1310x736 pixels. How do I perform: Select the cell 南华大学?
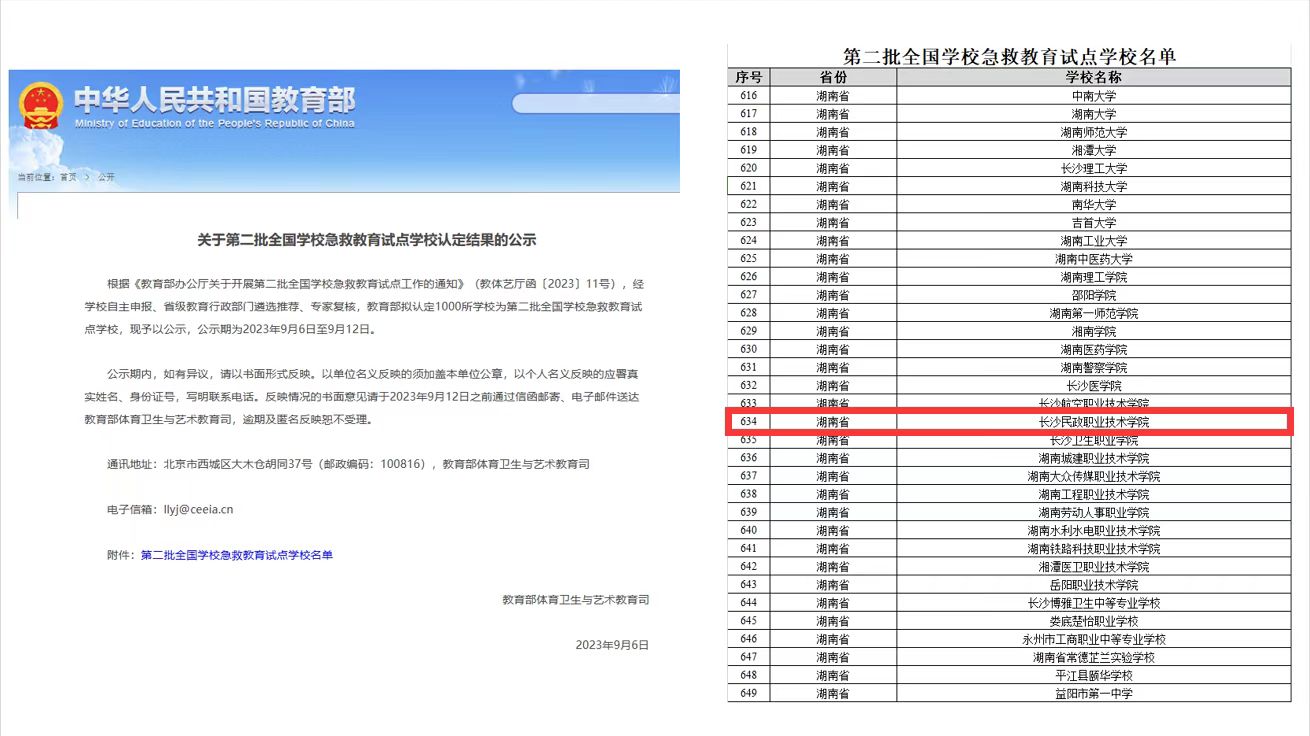(x=1094, y=204)
